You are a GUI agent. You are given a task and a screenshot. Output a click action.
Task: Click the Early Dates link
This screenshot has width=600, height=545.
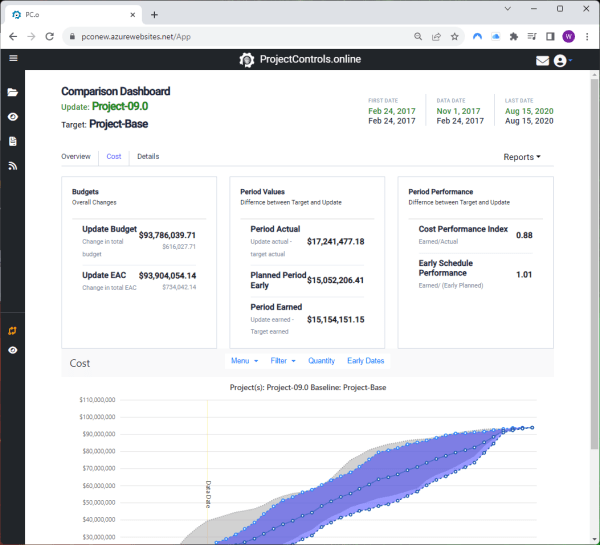click(364, 361)
